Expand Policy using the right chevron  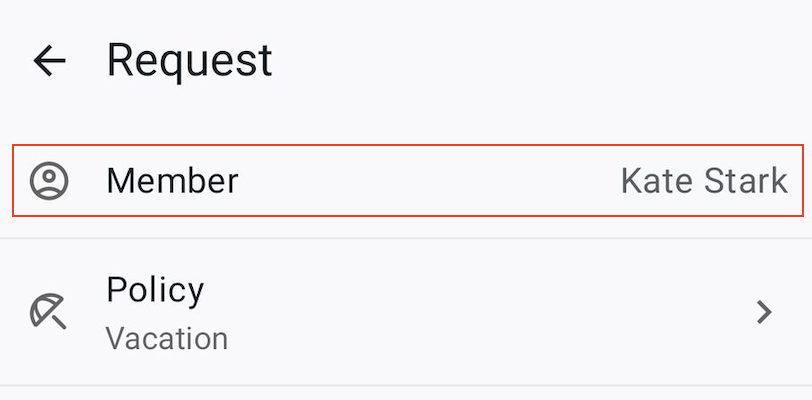click(764, 312)
